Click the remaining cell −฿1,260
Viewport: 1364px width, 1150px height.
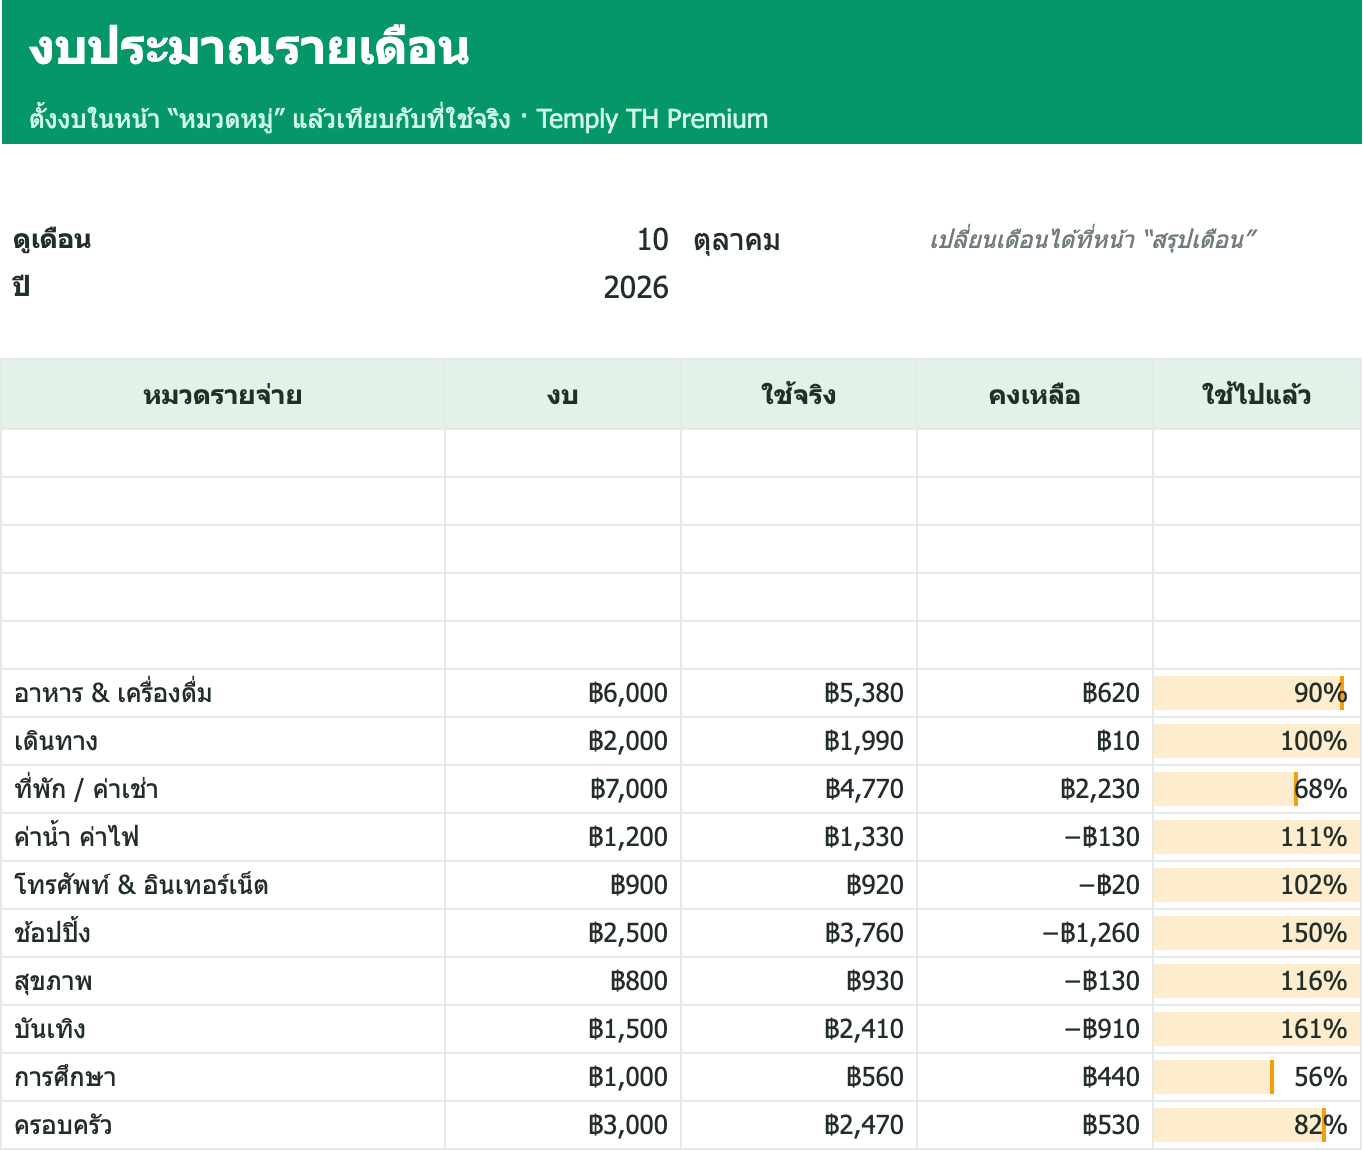coord(1035,933)
